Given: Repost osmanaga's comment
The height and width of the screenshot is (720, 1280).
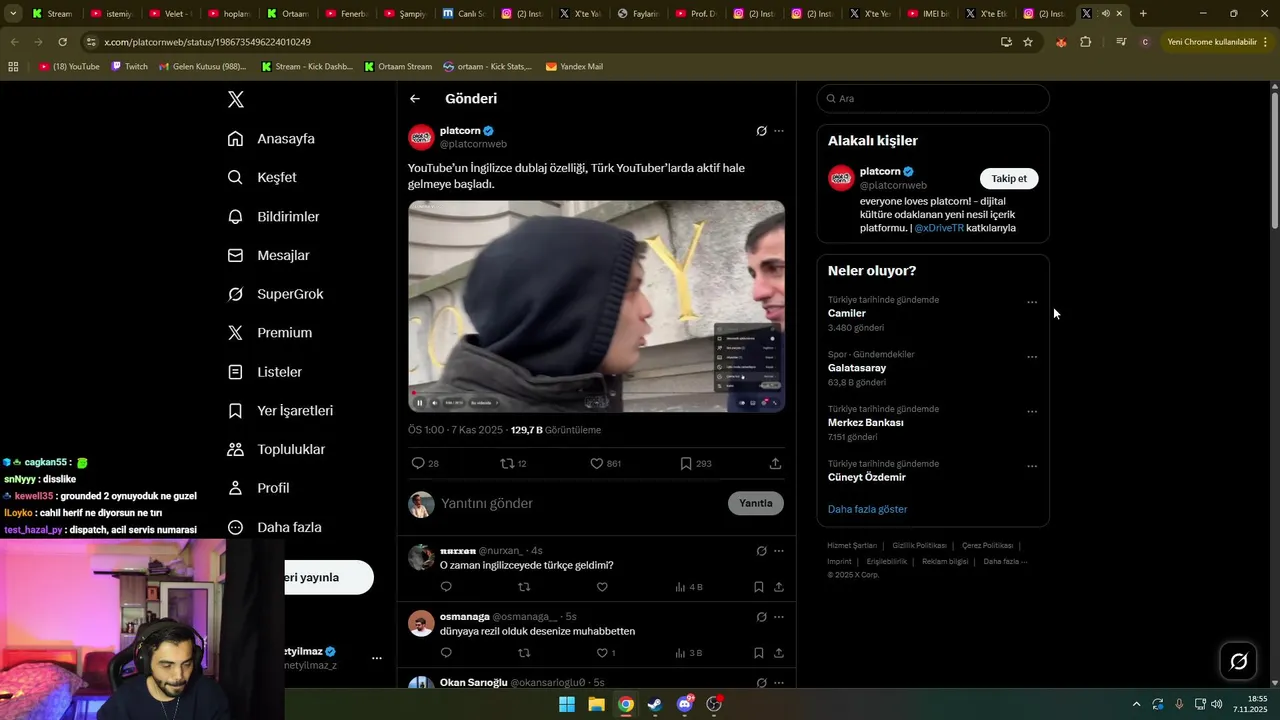Looking at the screenshot, I should tap(524, 653).
